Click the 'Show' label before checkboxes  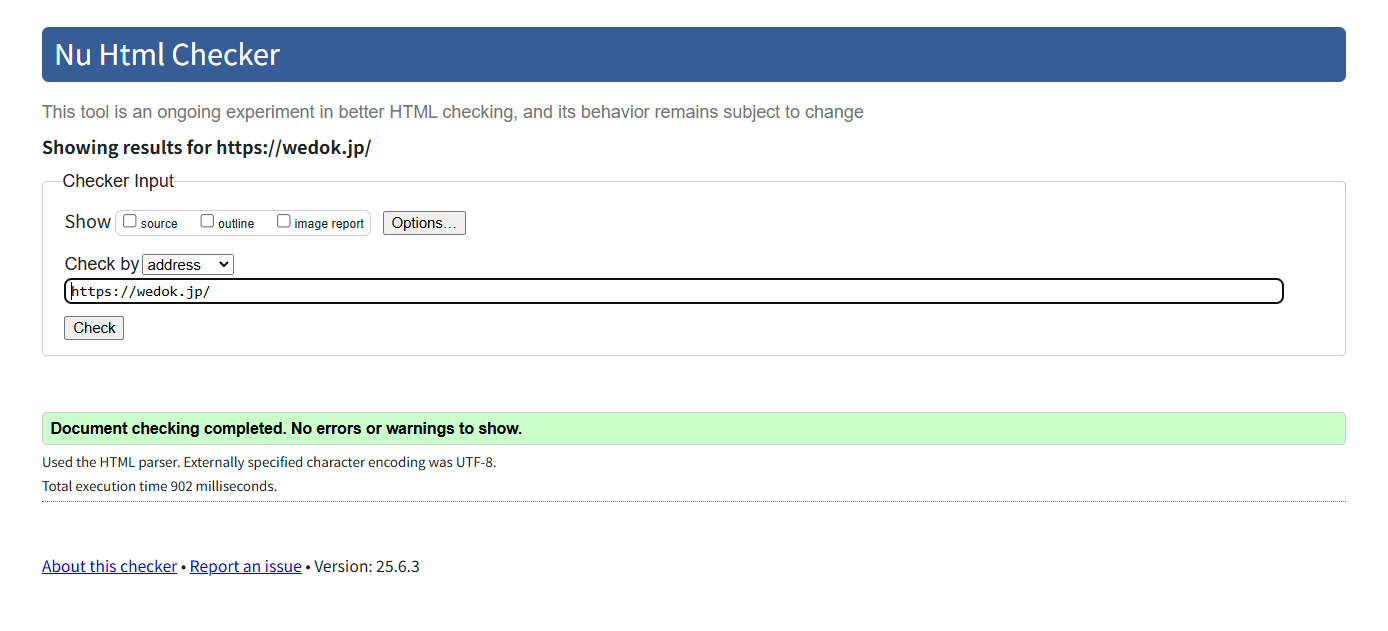tap(87, 222)
